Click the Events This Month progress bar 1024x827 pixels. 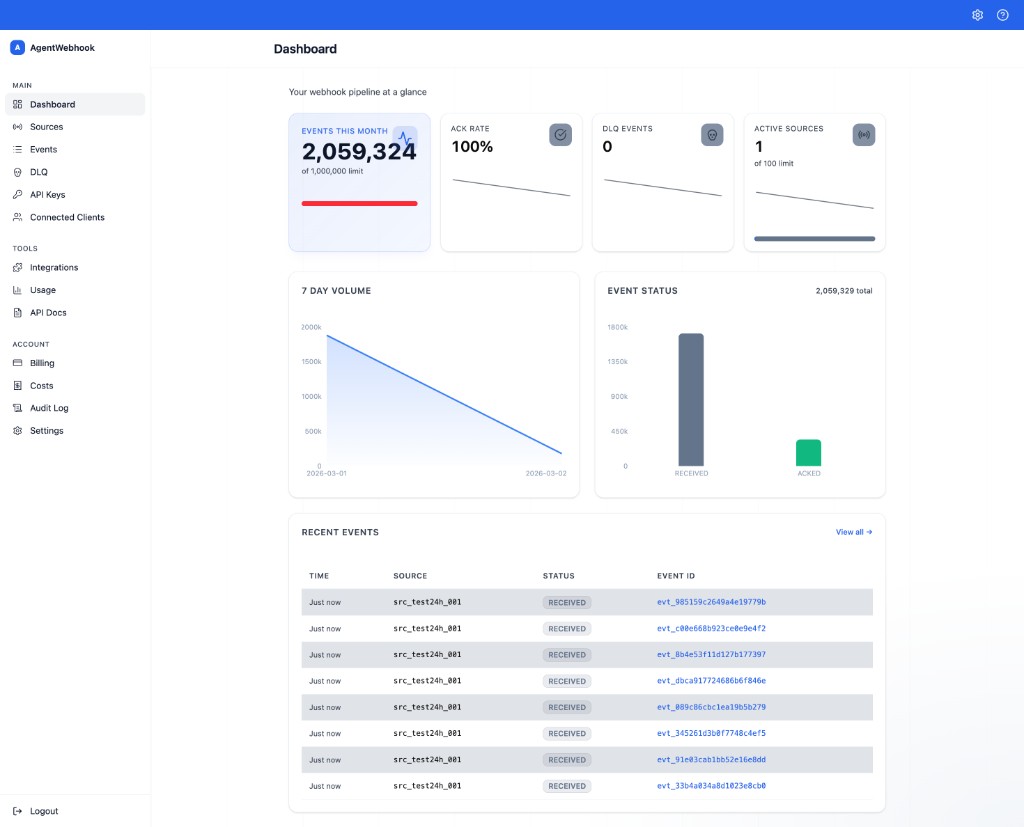point(359,203)
